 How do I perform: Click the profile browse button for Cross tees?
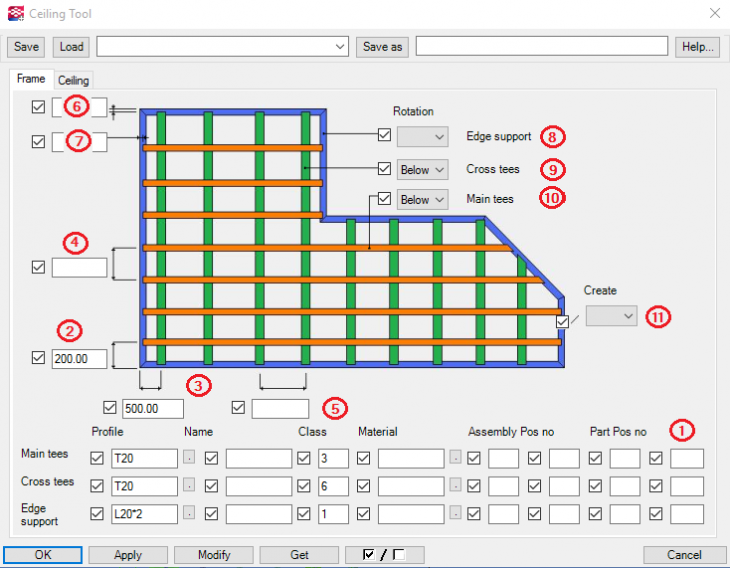(188, 486)
